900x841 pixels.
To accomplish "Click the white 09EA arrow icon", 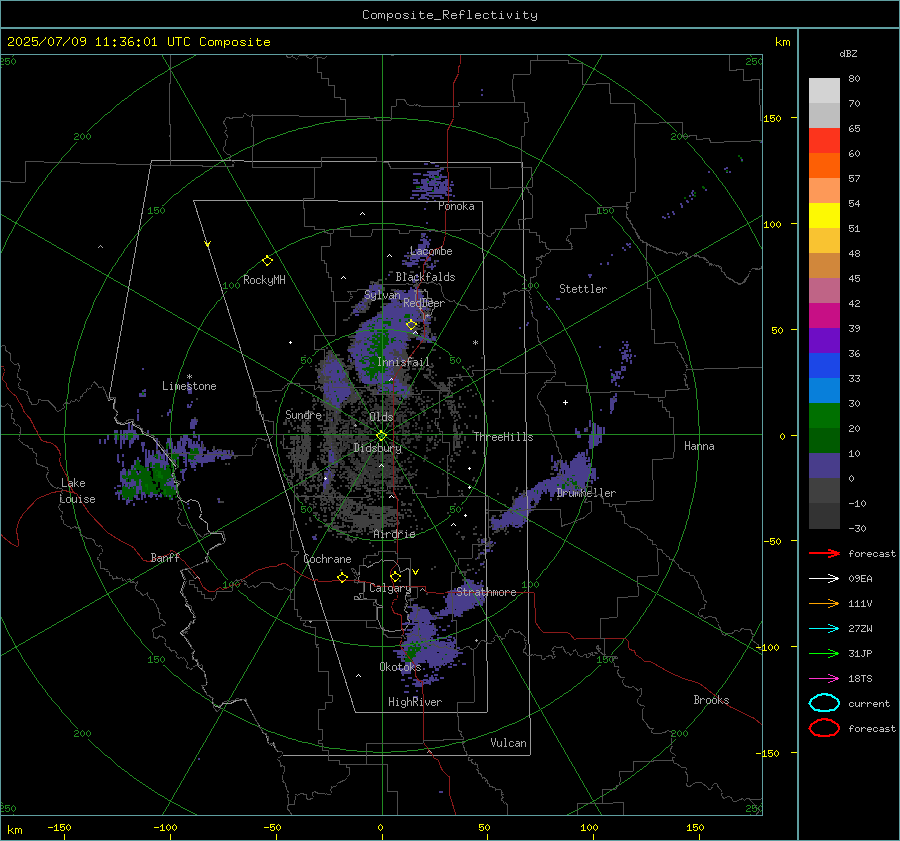I will pyautogui.click(x=824, y=579).
